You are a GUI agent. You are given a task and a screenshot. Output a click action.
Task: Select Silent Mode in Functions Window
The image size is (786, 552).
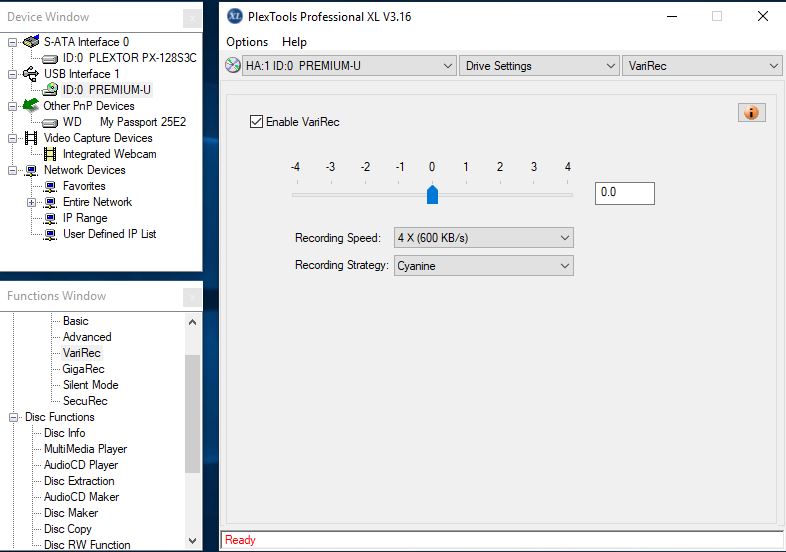click(x=91, y=385)
